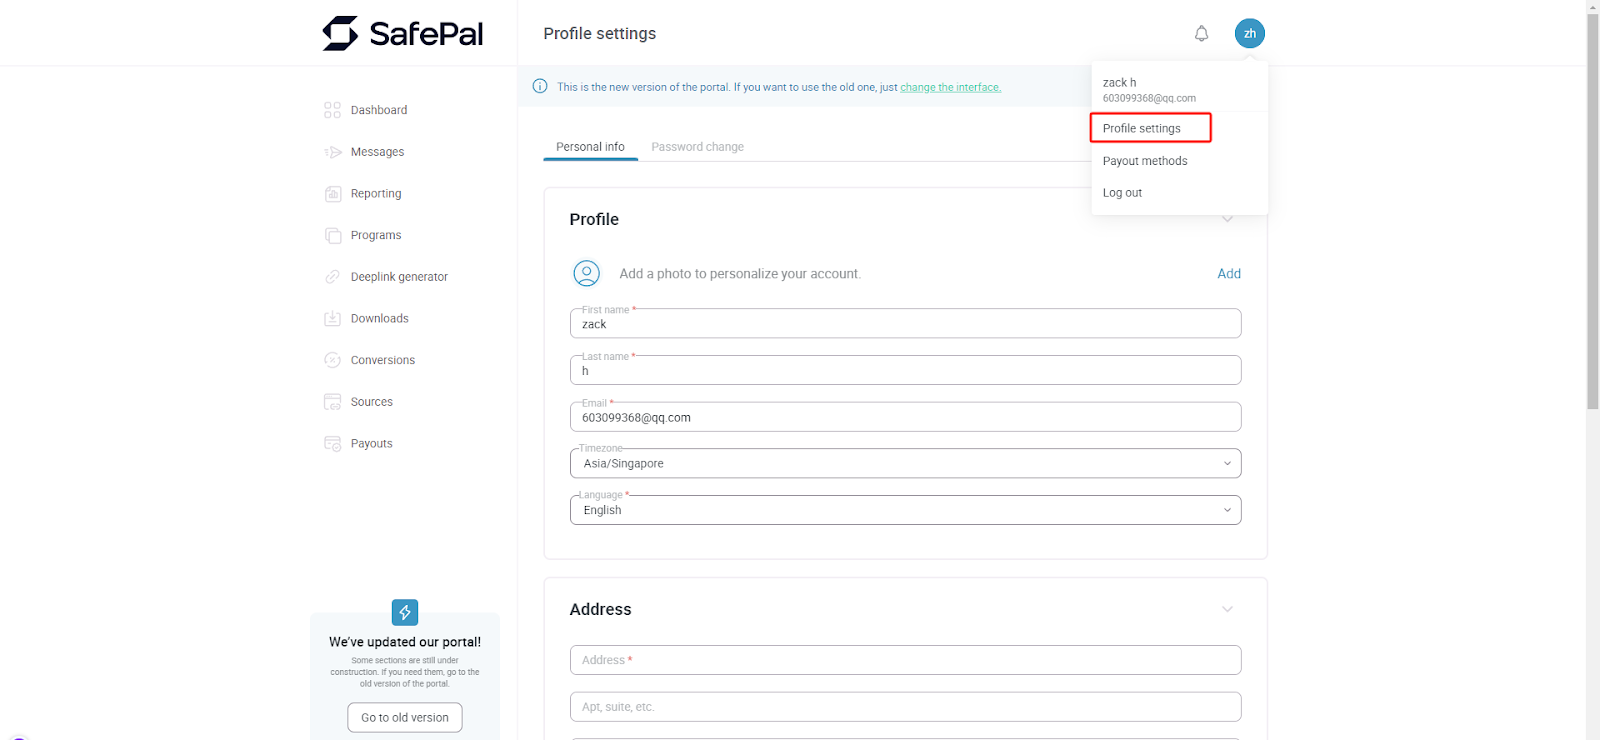Click the Messages paper-plane icon
The width and height of the screenshot is (1600, 740).
tap(333, 152)
